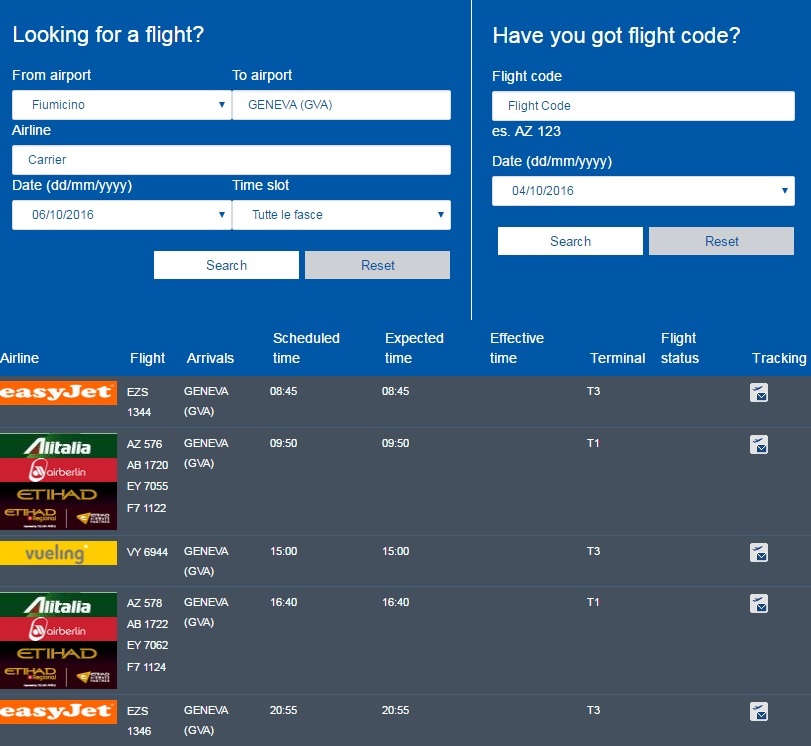This screenshot has height=746, width=811.
Task: Expand the Time slot dropdown
Action: pos(341,215)
